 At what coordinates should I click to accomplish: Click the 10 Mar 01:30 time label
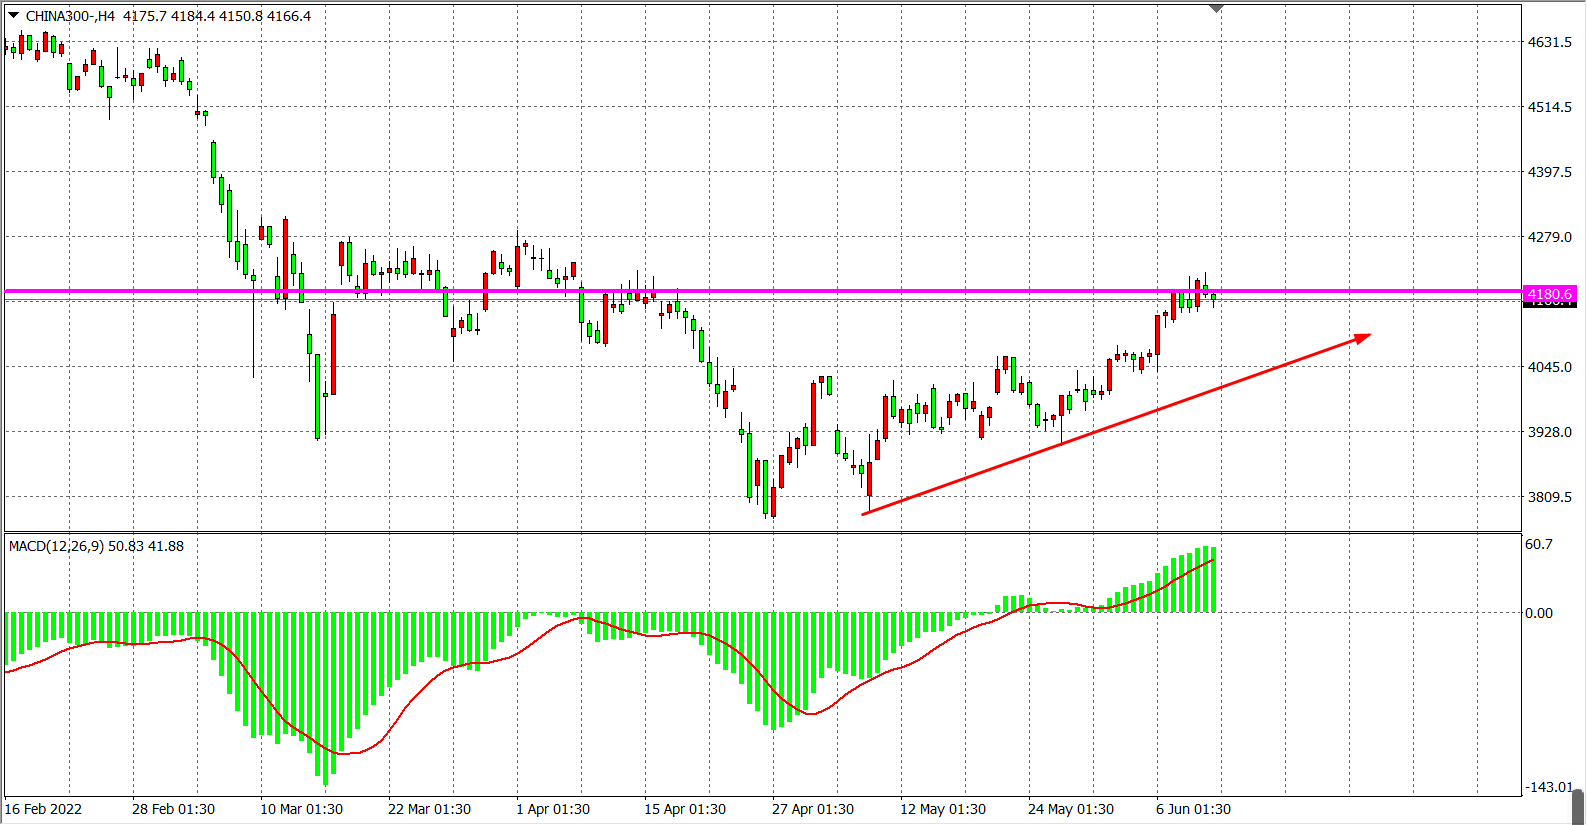(x=301, y=809)
